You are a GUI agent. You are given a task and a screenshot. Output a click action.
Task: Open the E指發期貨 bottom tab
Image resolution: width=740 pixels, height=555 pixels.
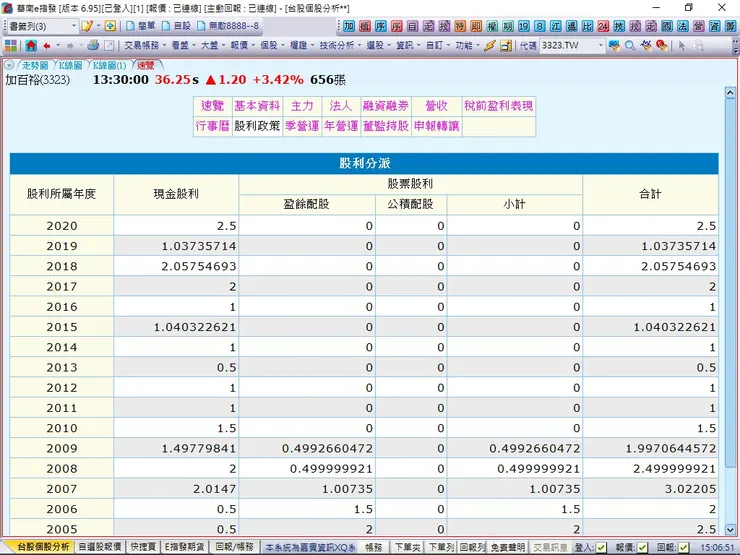(x=184, y=547)
